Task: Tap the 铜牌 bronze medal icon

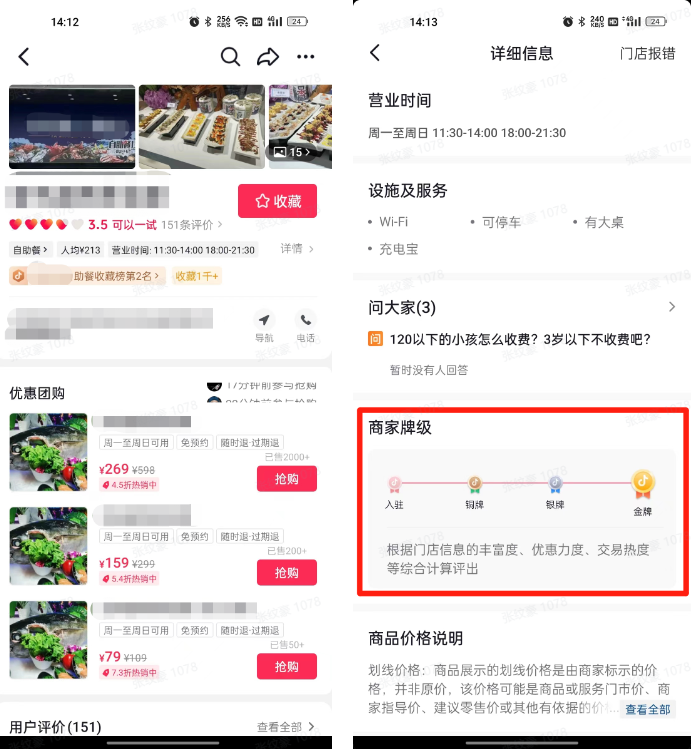Action: coord(474,484)
